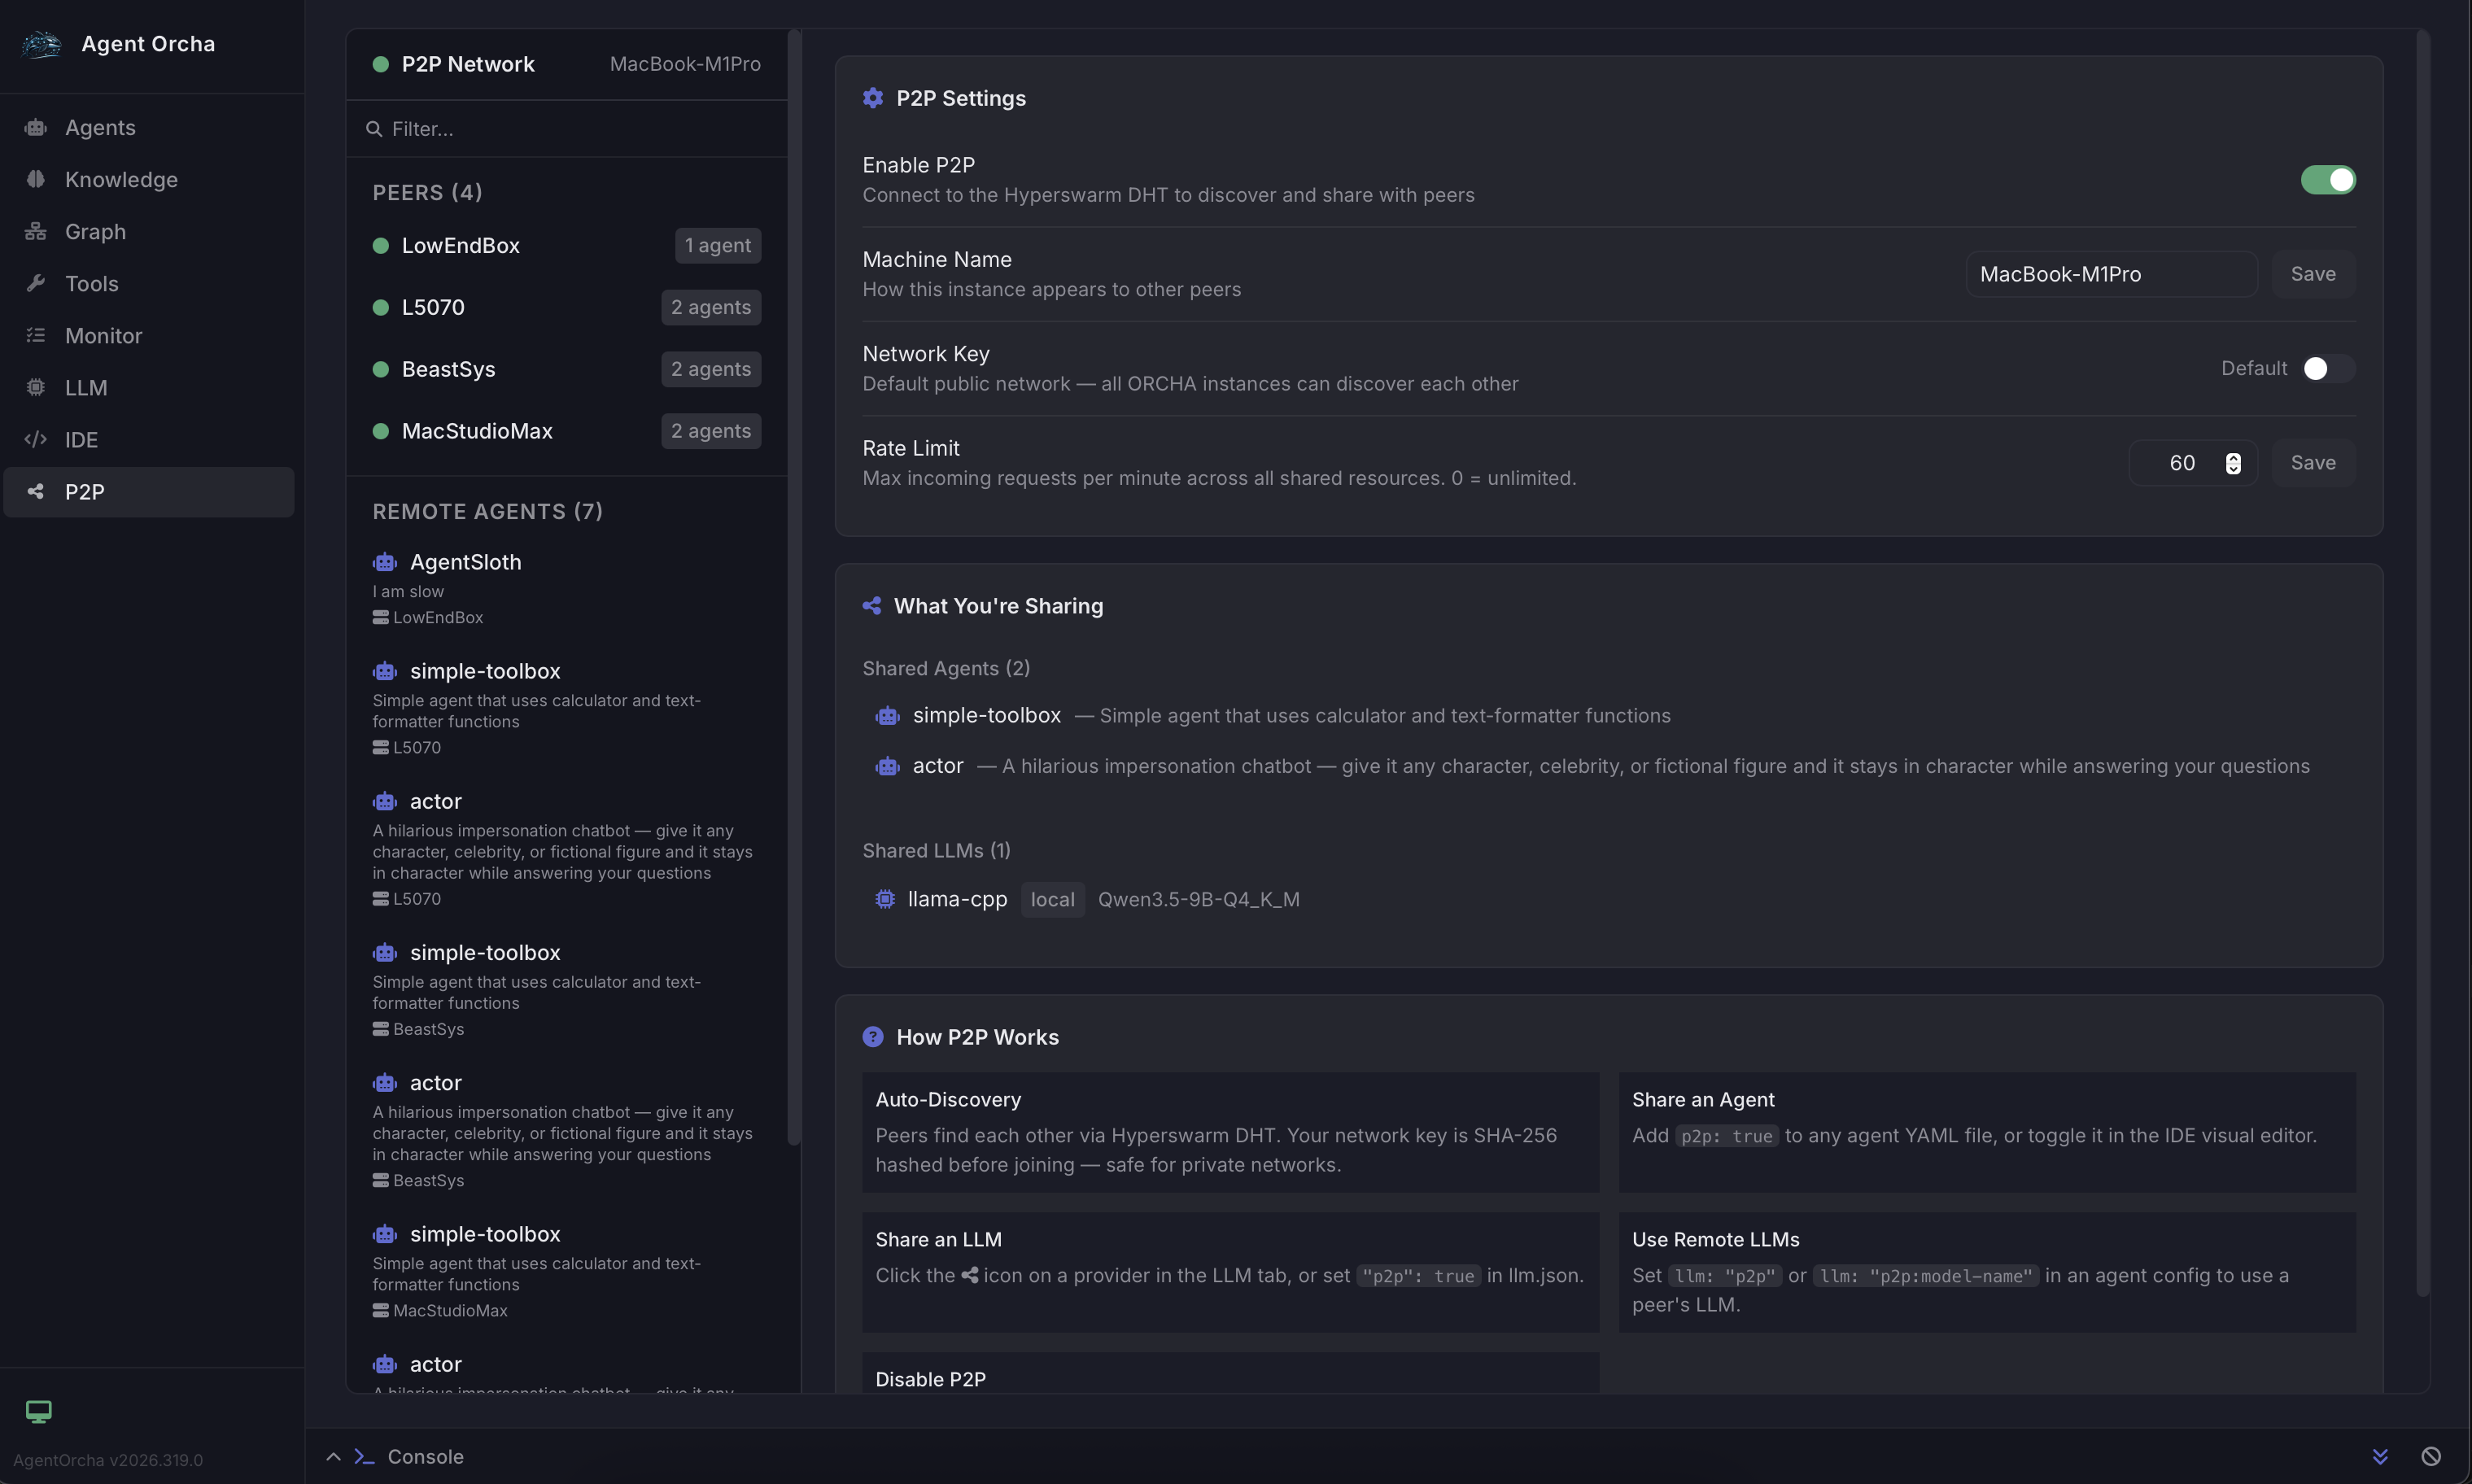Save the Machine Name setting
2472x1484 pixels.
point(2312,274)
